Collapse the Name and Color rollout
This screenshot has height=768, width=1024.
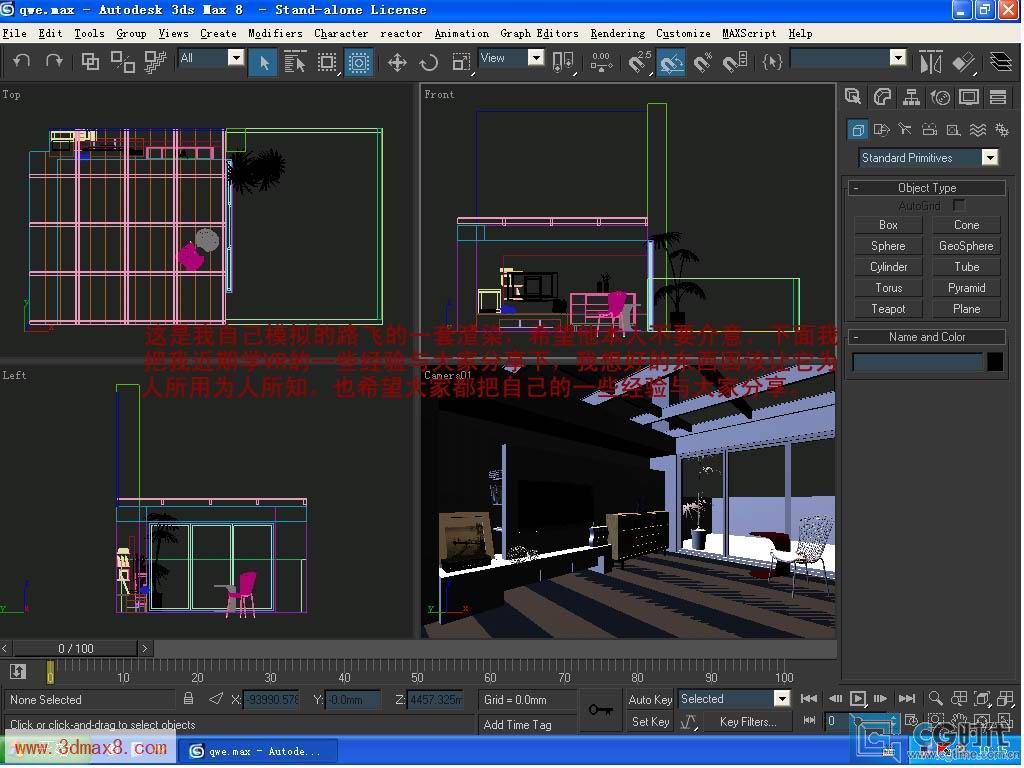click(927, 337)
